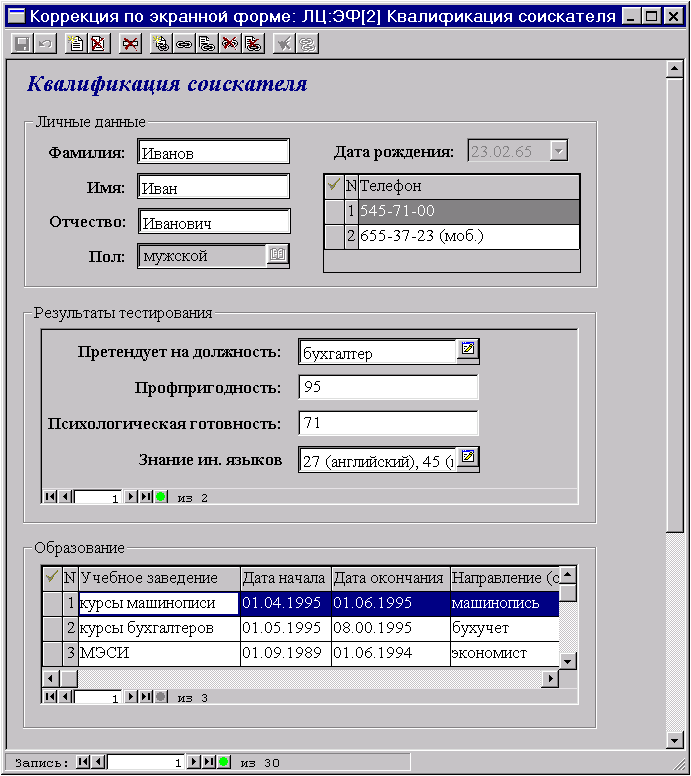Click the new linked record icon with star
This screenshot has width=691, height=776.
(161, 44)
